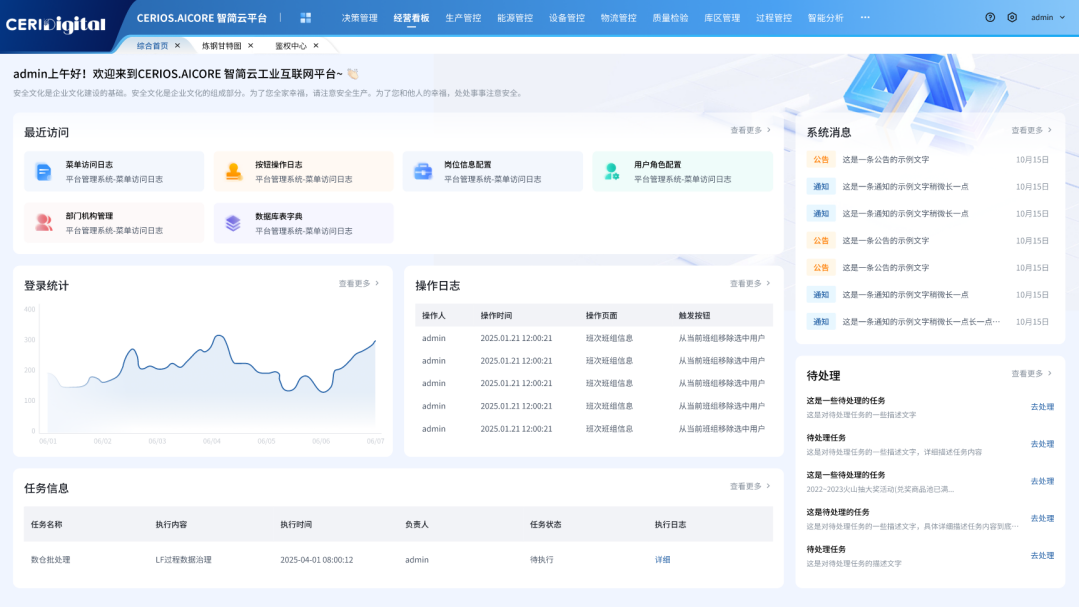This screenshot has width=1079, height=607.
Task: Click 去处理 for the first pending task
Action: (1042, 407)
